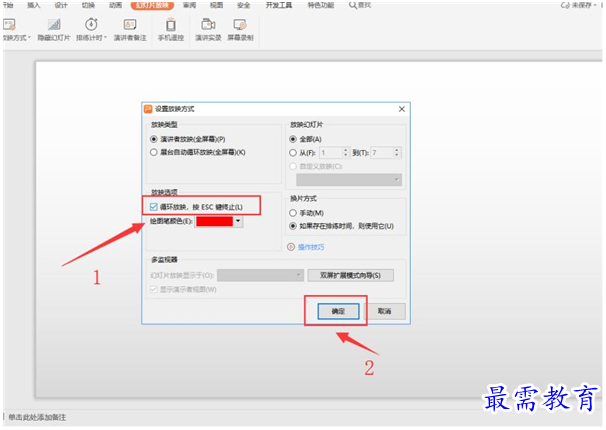606x430 pixels.
Task: Open the 自定义放映 custom show dropdown list
Action: click(349, 180)
